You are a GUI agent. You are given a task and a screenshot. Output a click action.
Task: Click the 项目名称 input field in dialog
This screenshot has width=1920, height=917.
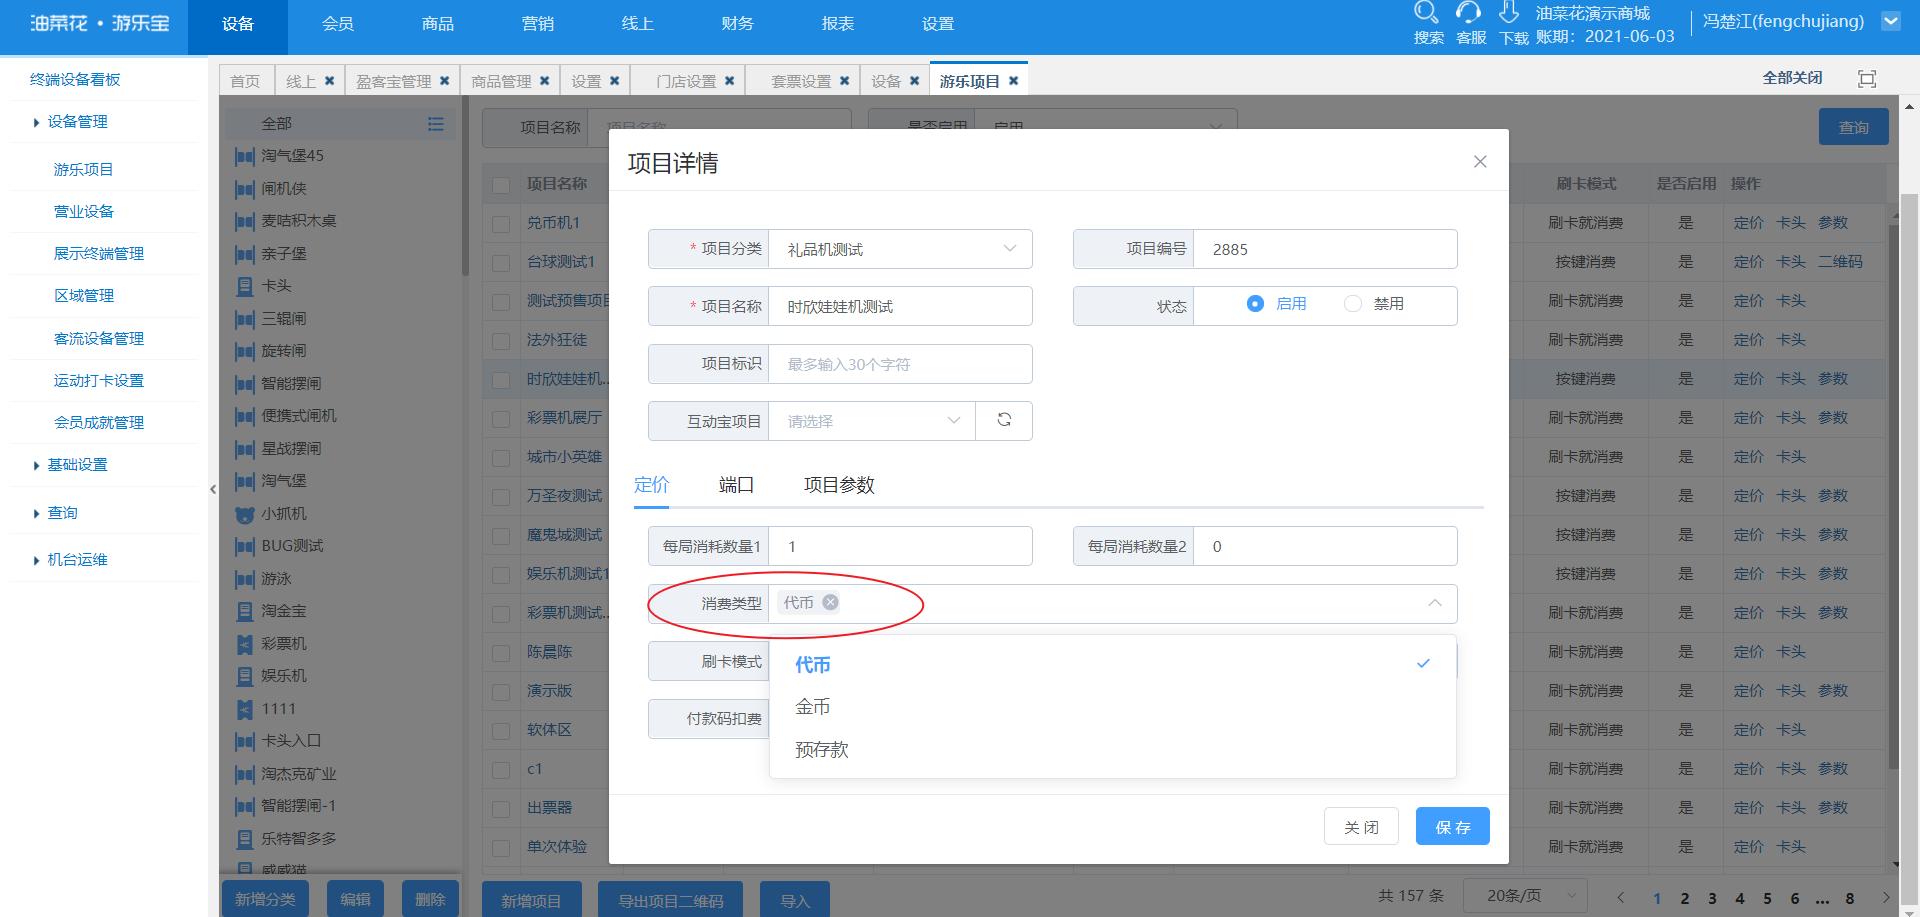tap(900, 306)
